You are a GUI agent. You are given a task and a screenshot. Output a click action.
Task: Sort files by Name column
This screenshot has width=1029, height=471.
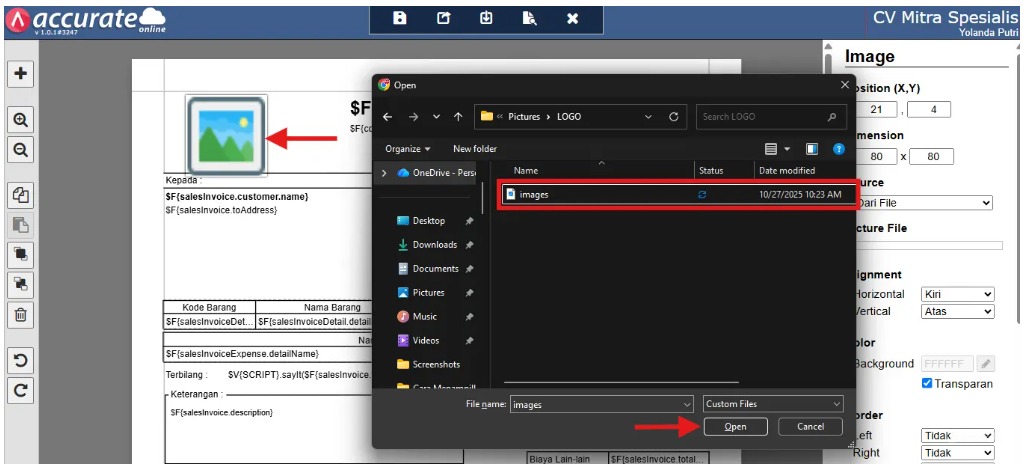[x=525, y=171]
